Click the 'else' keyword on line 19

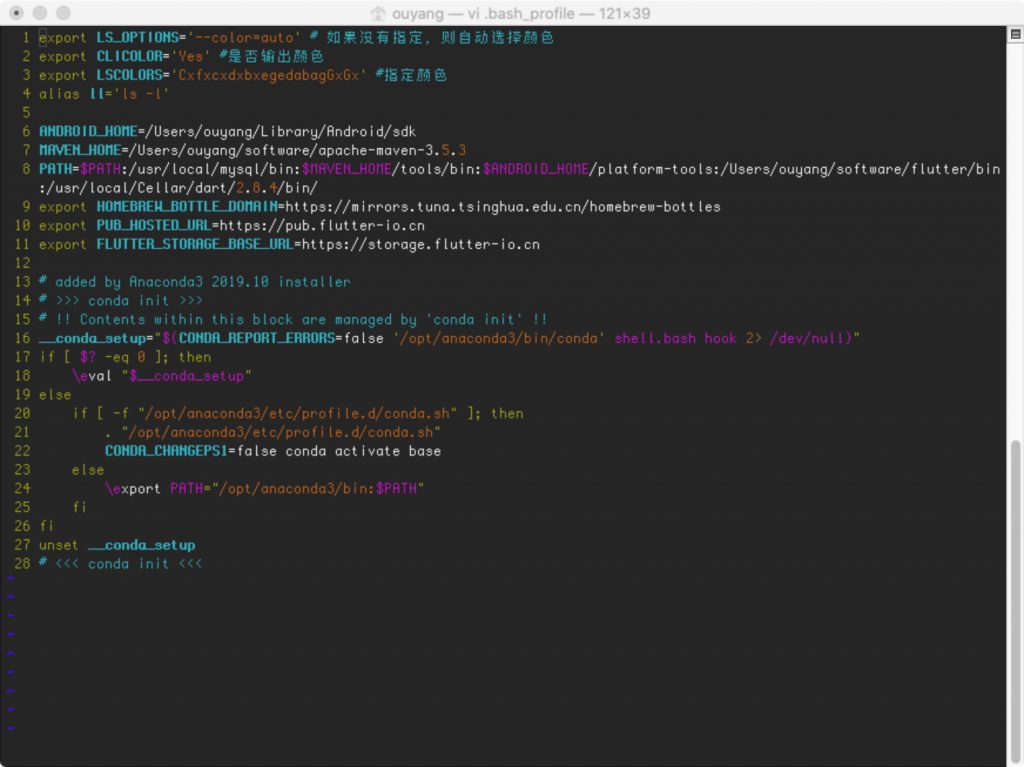tap(55, 395)
